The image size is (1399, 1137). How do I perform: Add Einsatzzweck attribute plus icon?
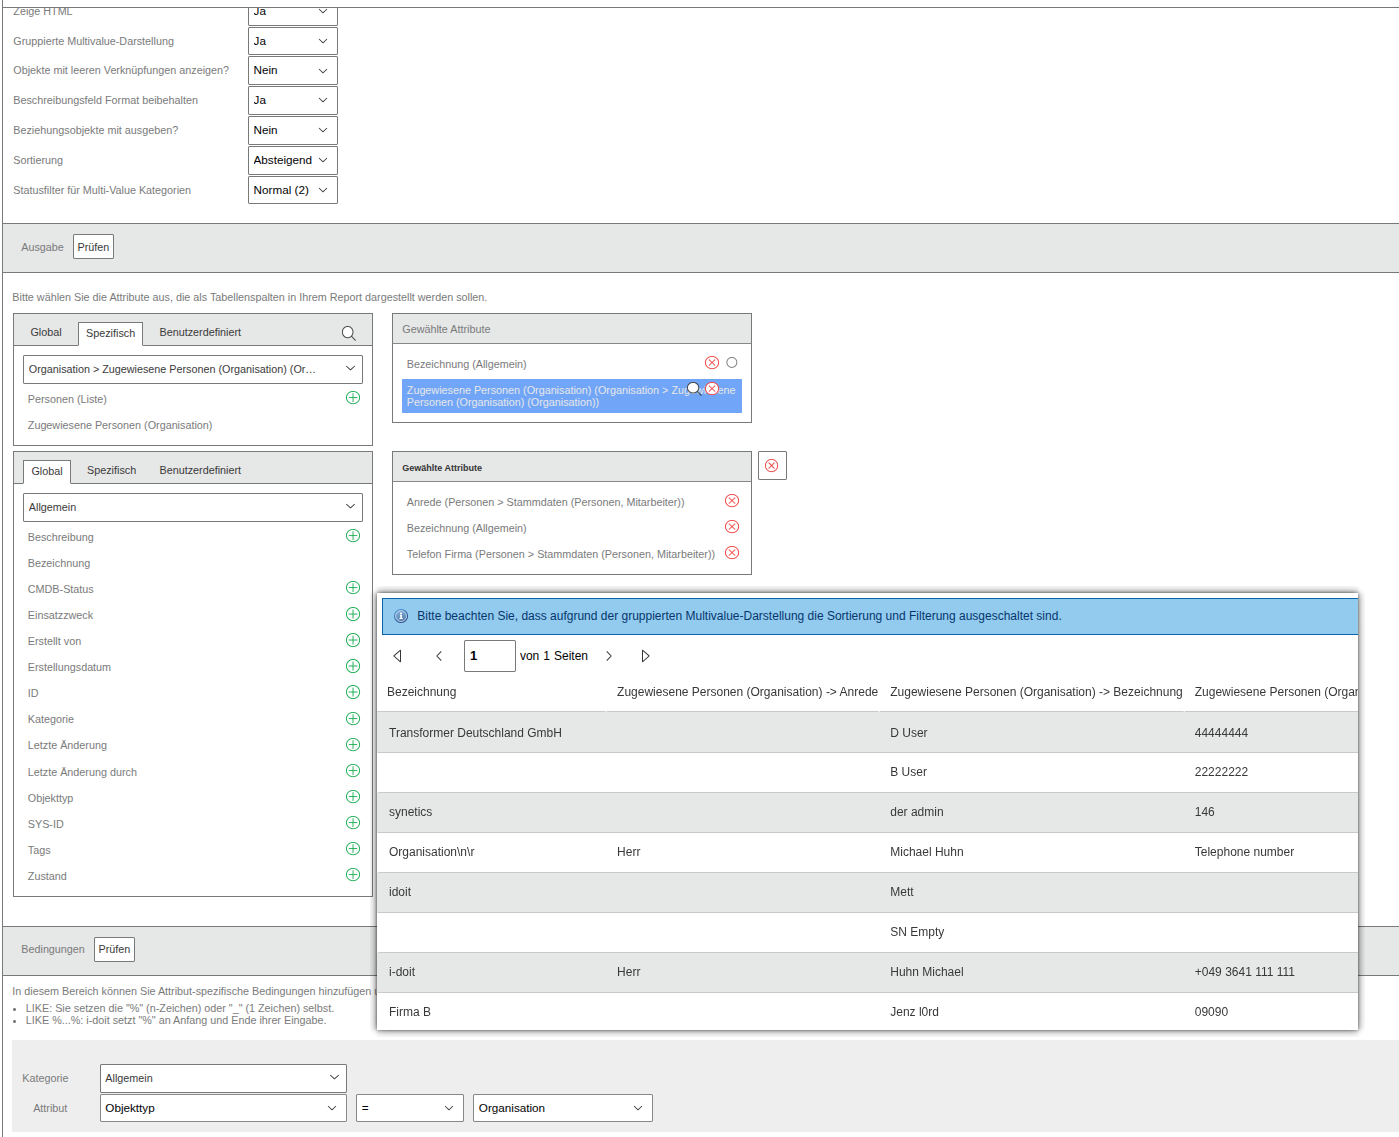pos(353,614)
